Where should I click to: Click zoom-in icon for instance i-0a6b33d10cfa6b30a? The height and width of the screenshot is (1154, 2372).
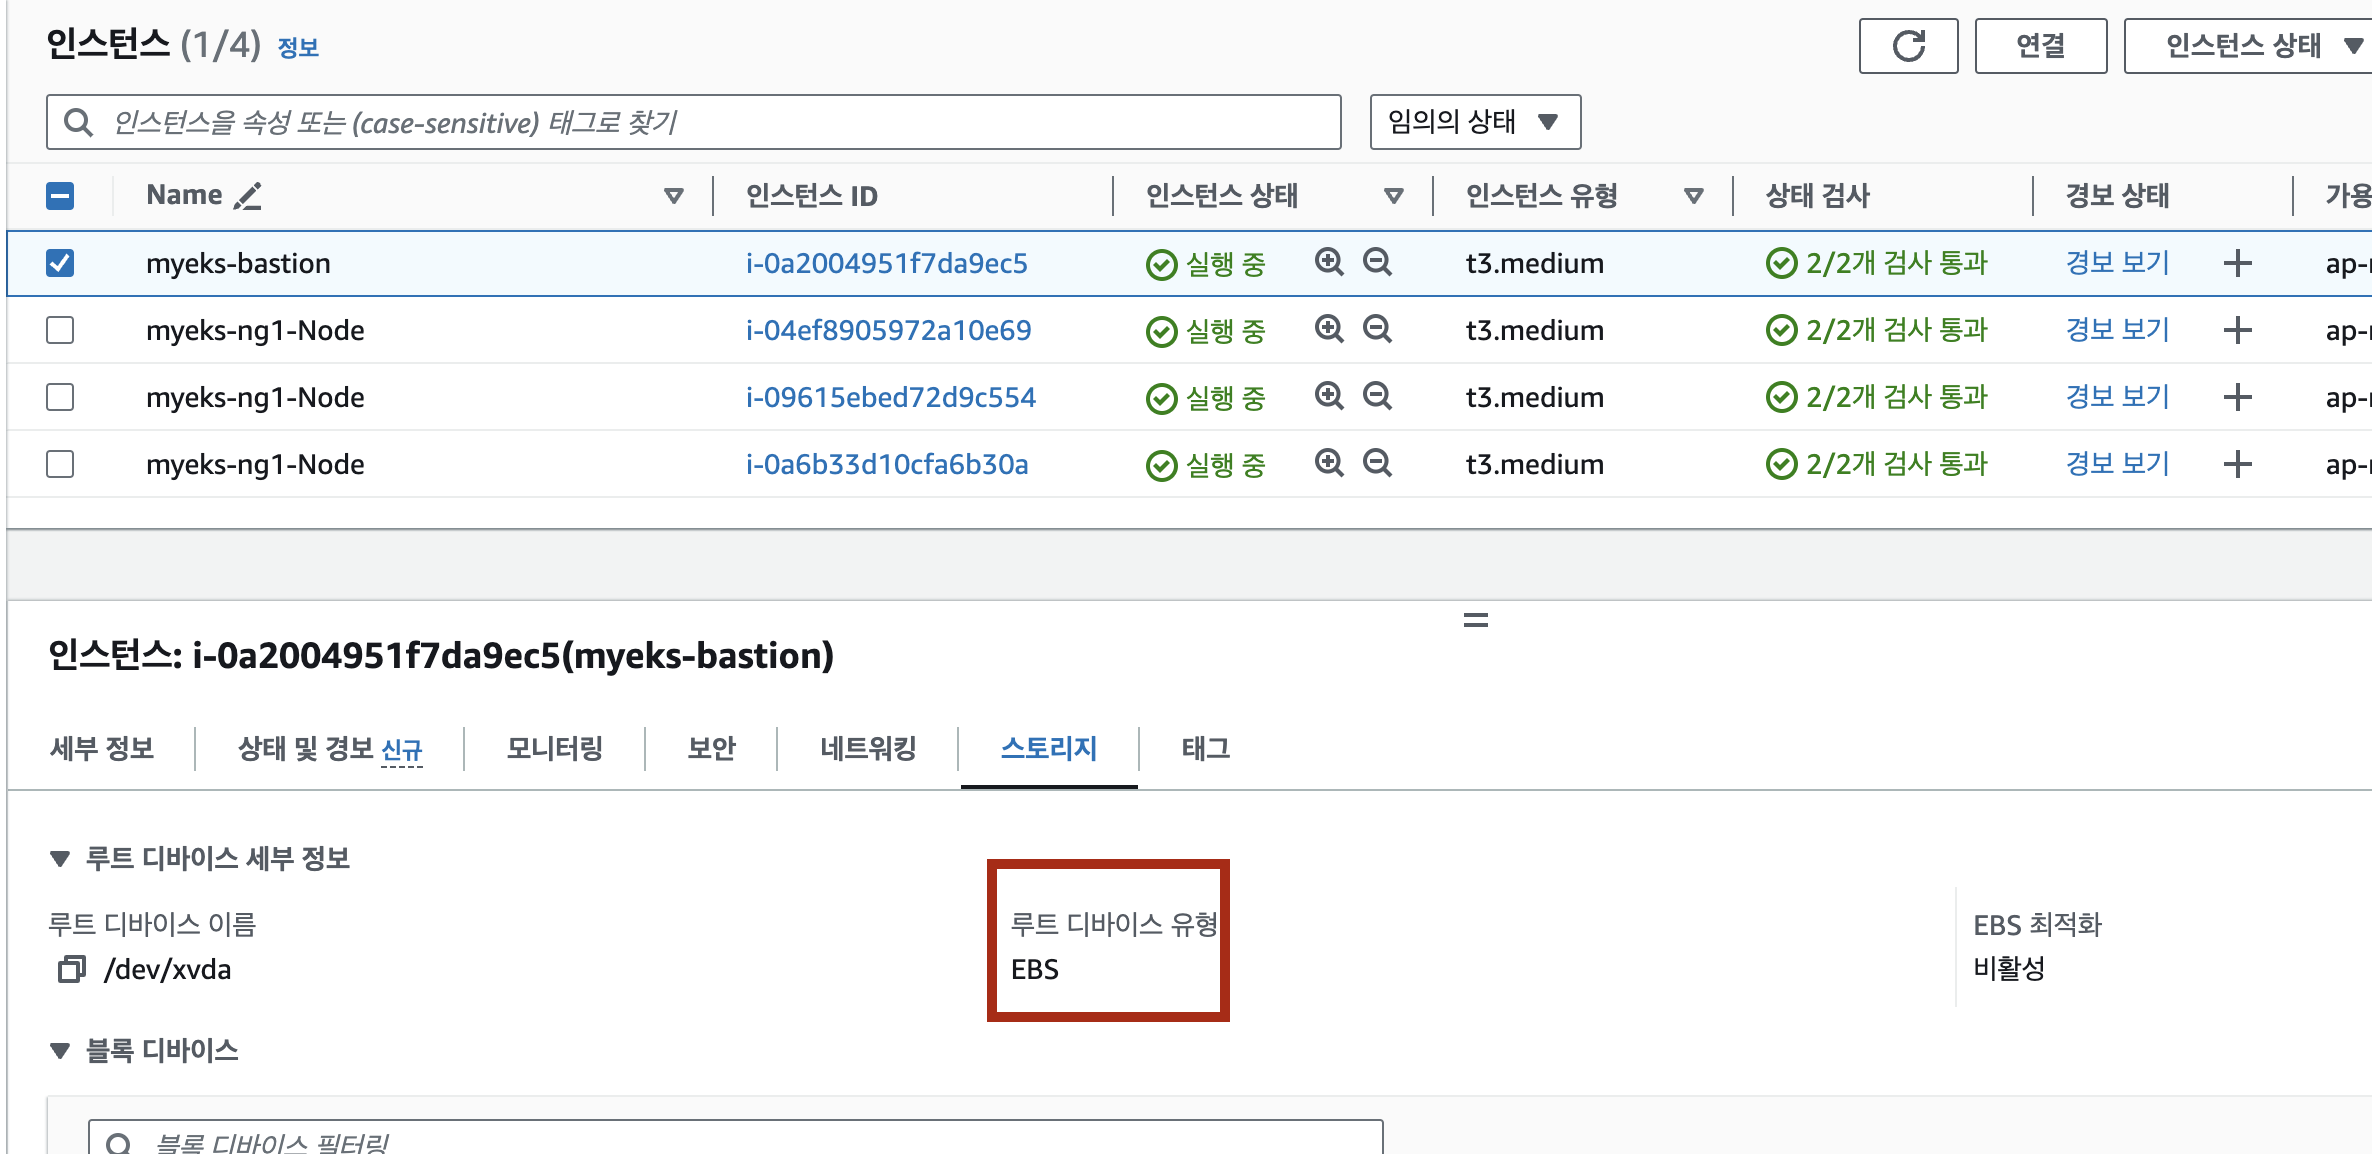click(1329, 463)
